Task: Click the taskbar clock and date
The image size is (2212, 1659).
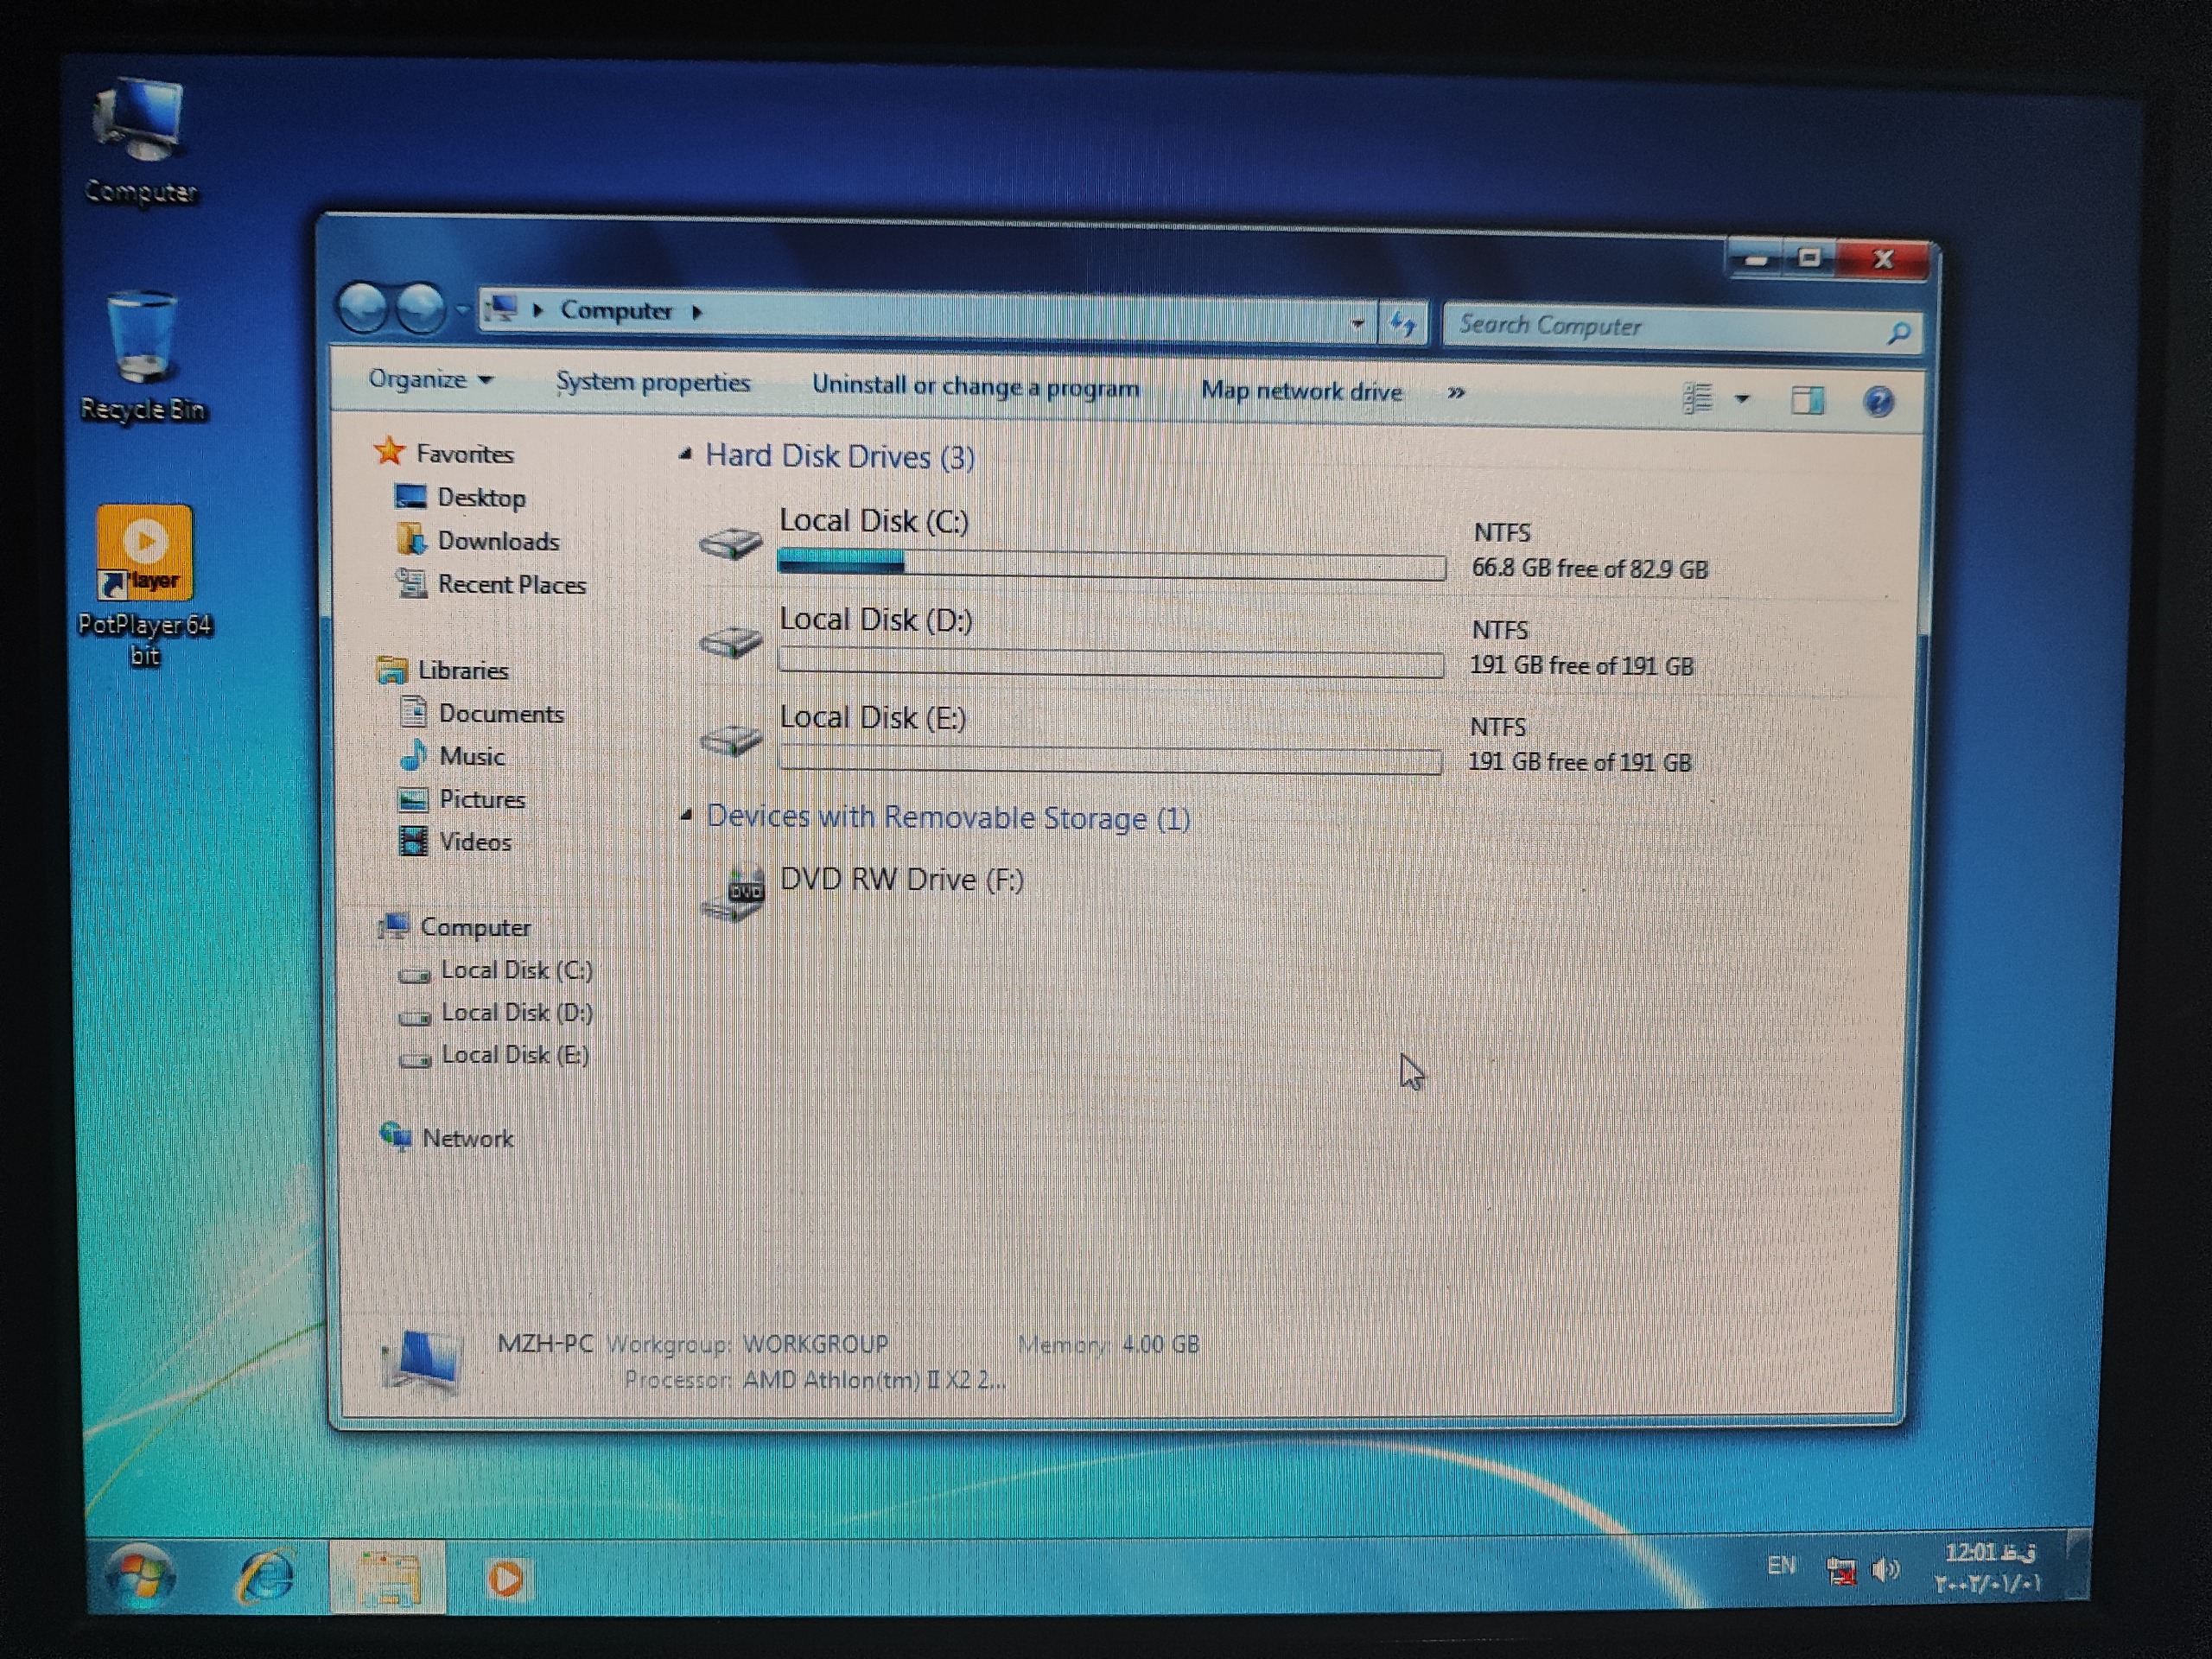Action: click(x=1988, y=1568)
